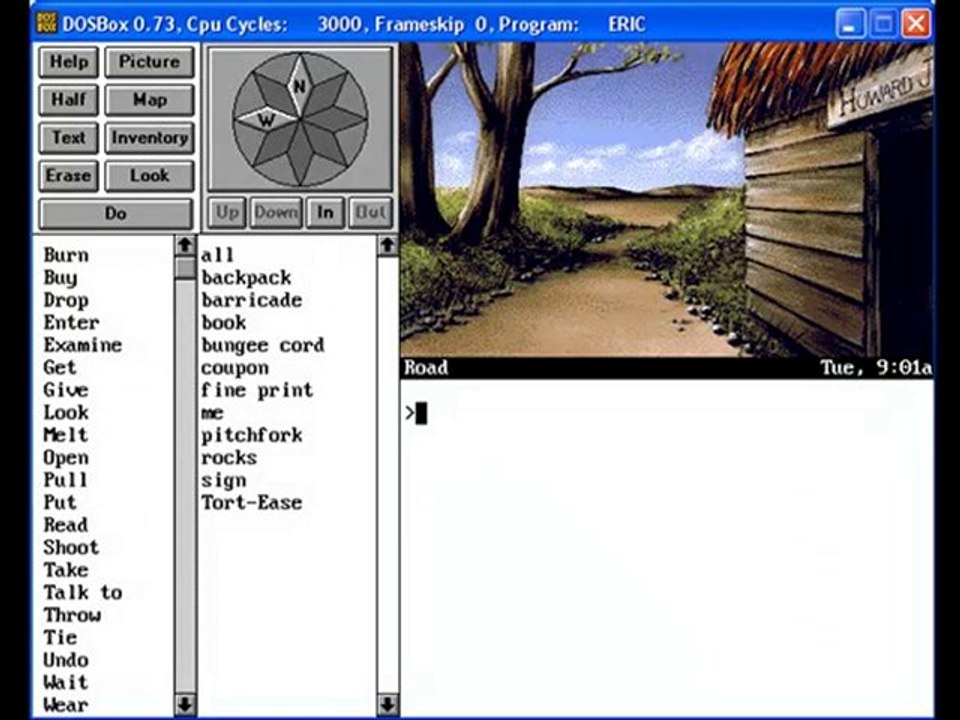Click the Down direction button
960x720 pixels.
click(x=276, y=212)
